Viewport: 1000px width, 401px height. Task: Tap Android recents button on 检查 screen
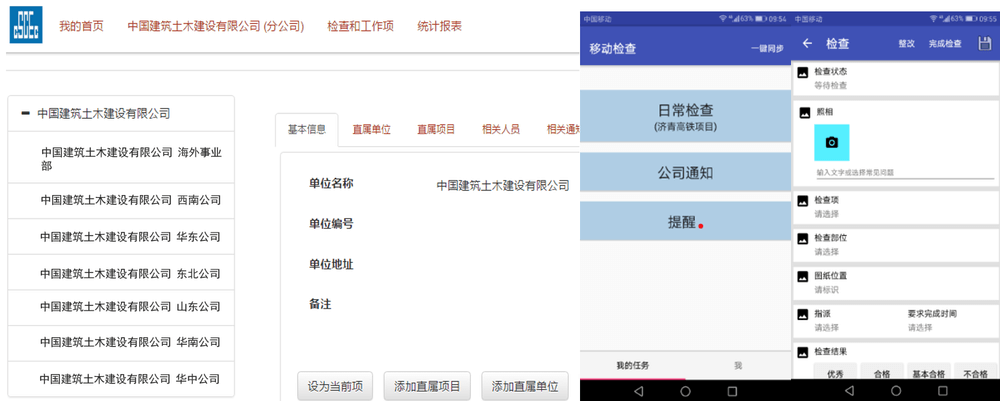click(943, 391)
